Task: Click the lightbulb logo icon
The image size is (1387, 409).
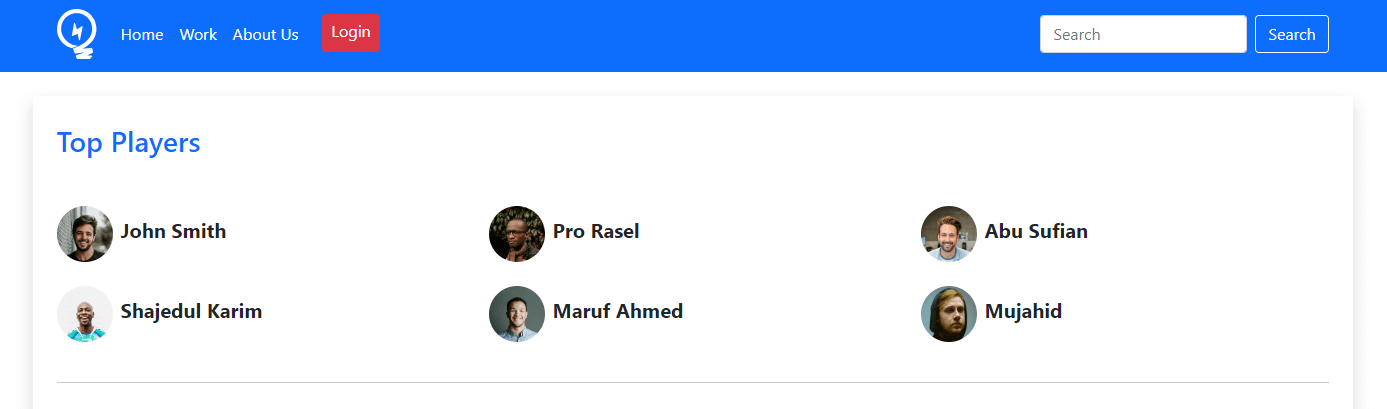Action: 77,35
